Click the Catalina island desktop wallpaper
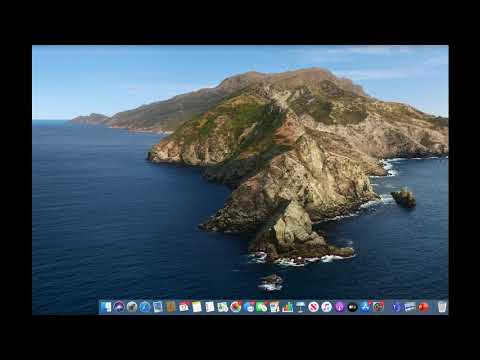 (240, 167)
